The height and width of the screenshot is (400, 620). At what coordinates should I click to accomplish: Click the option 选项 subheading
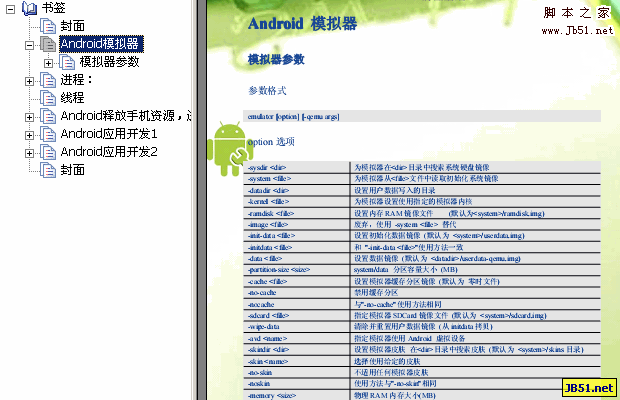pyautogui.click(x=271, y=142)
